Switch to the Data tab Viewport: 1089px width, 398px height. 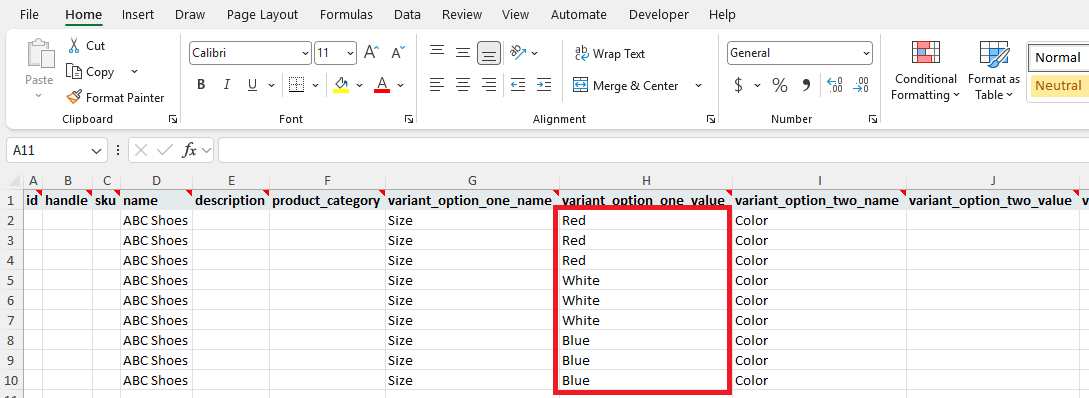[x=407, y=15]
